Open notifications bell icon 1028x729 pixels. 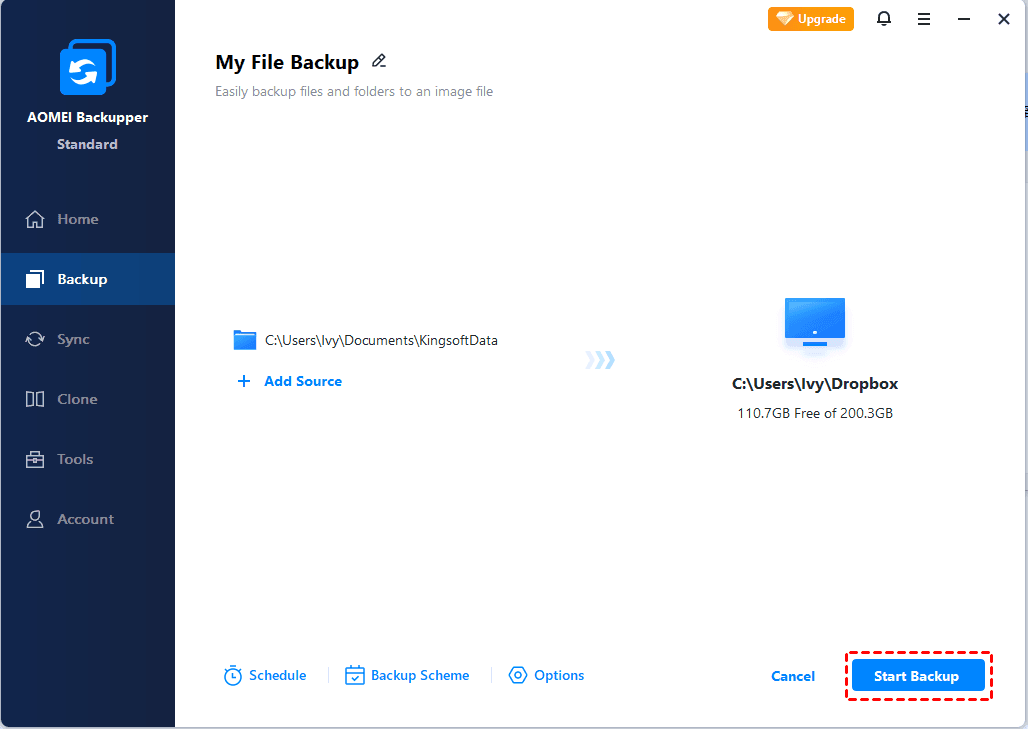click(x=884, y=19)
